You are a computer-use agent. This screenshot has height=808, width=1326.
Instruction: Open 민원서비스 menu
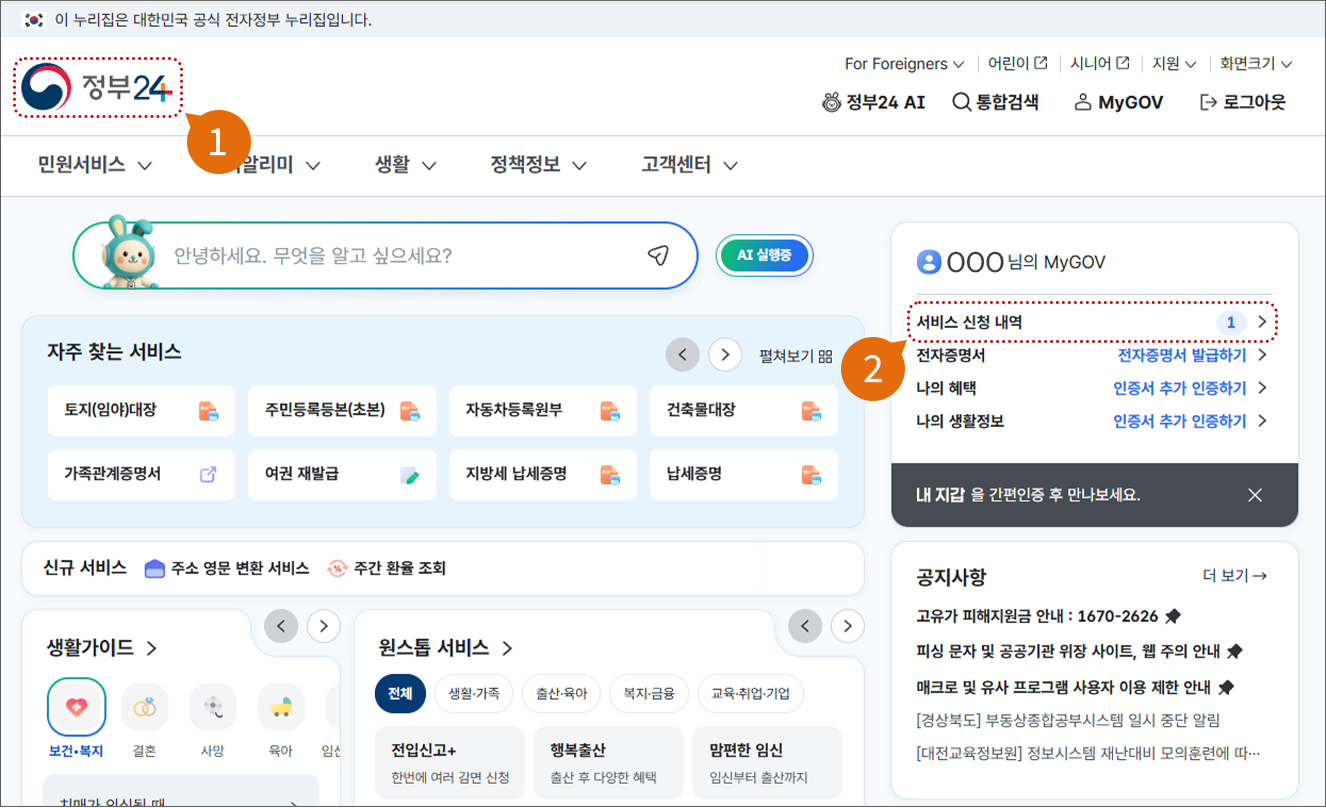click(x=95, y=165)
